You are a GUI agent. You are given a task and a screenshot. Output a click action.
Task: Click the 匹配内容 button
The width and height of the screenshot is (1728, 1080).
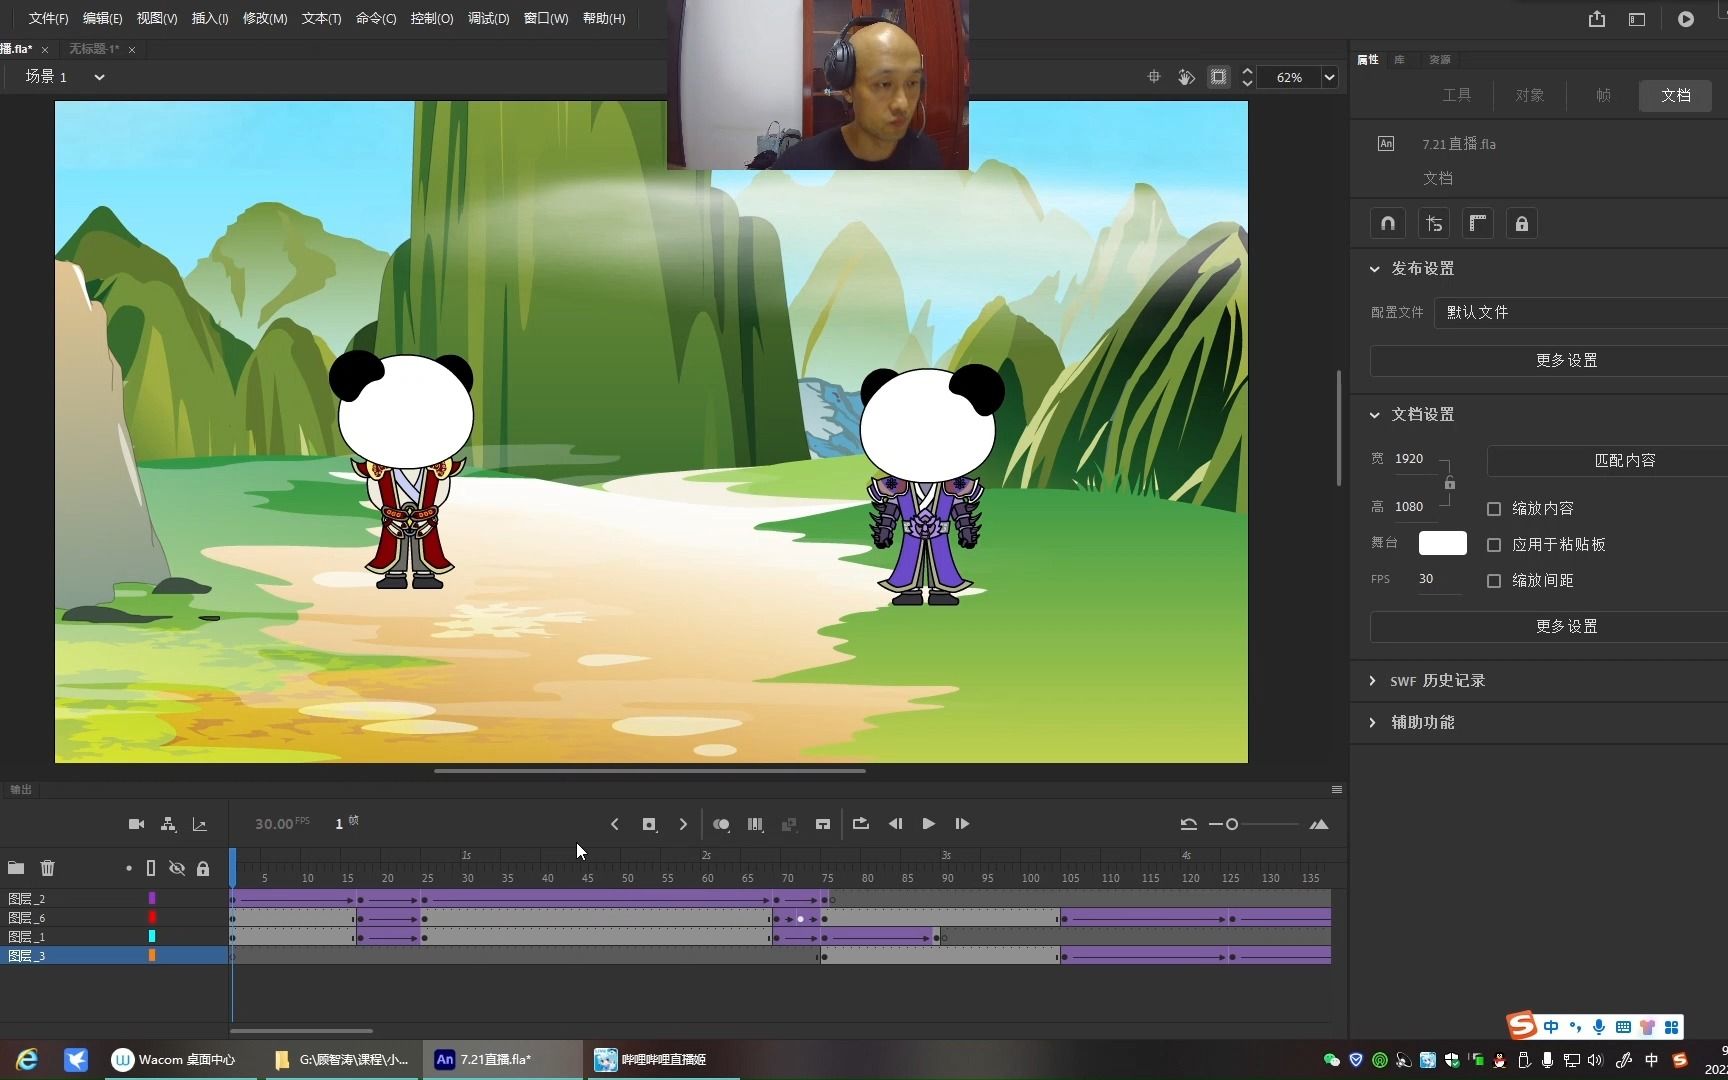coord(1607,461)
